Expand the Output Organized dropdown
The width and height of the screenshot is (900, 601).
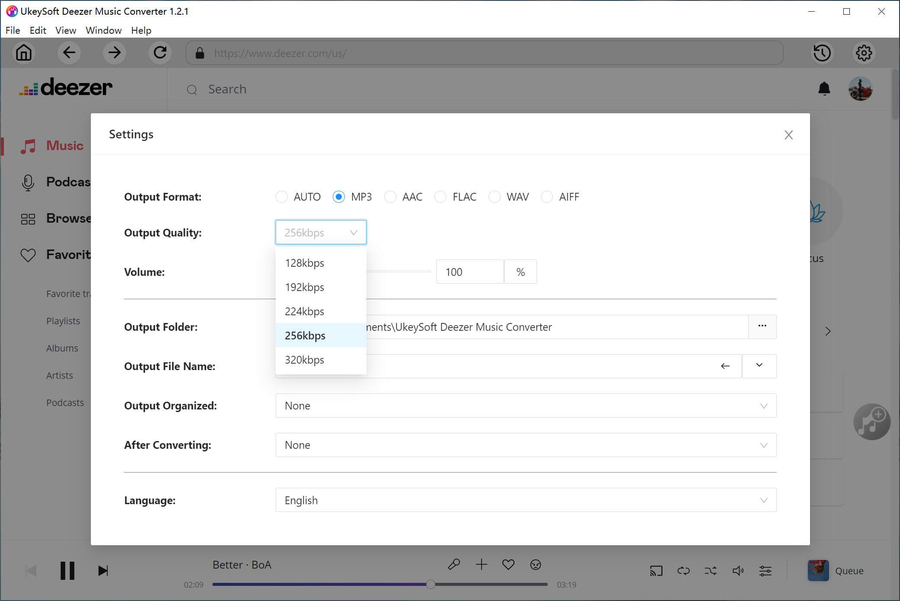525,406
